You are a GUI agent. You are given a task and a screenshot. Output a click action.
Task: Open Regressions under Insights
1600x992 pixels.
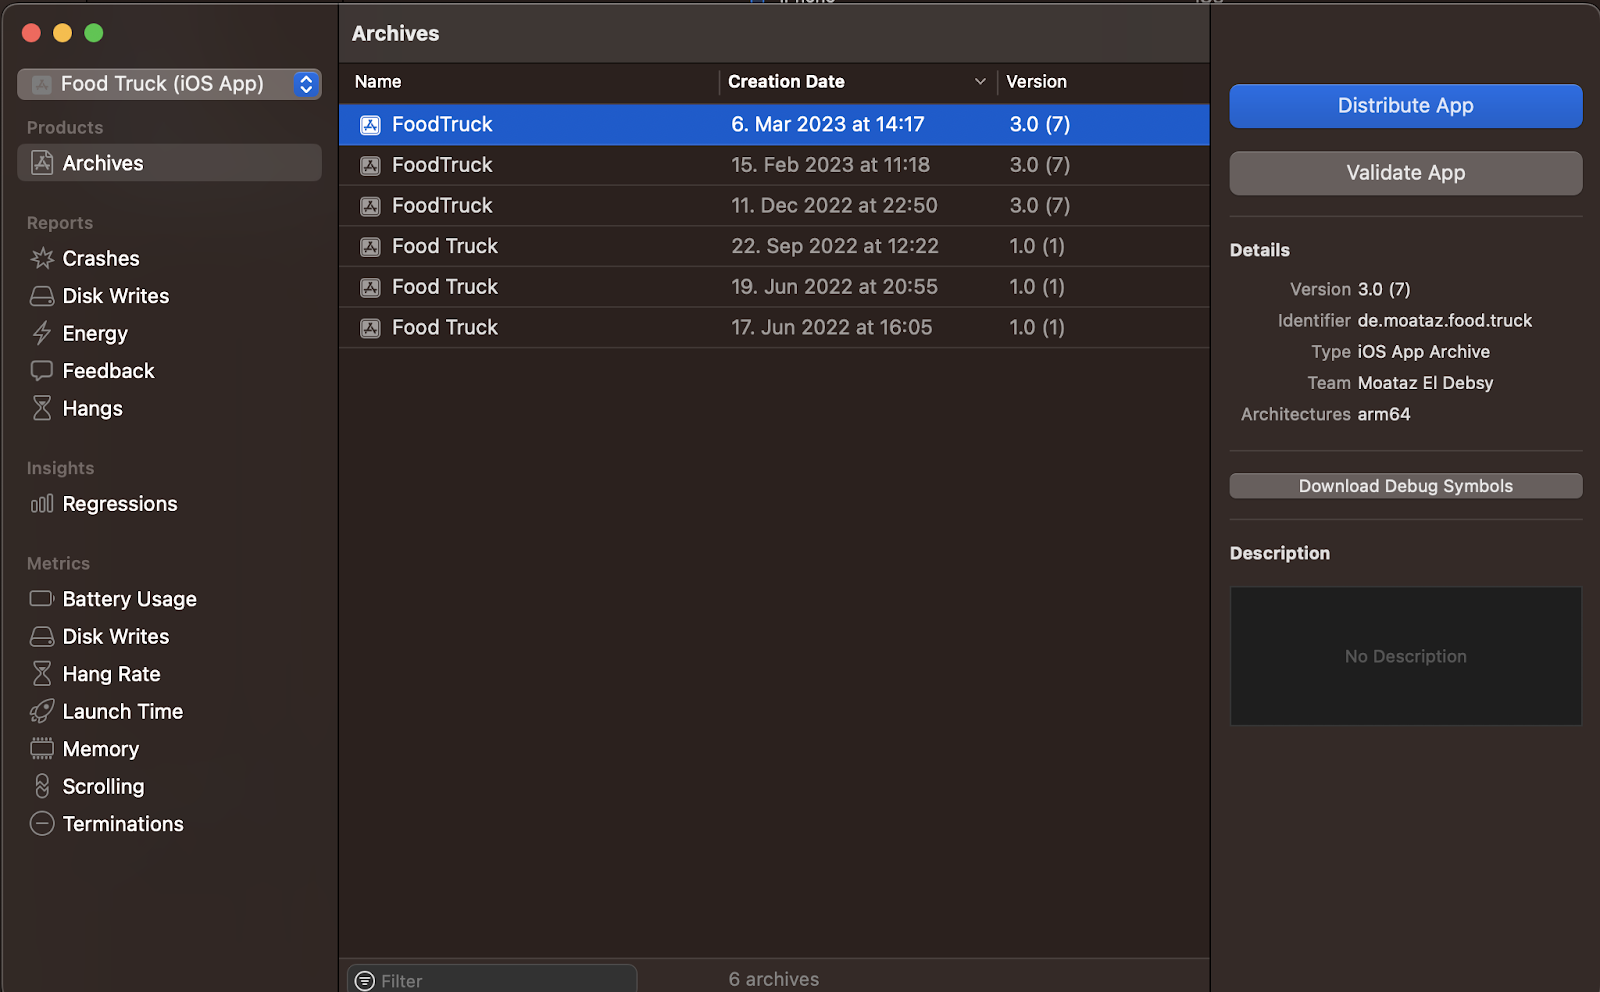120,504
